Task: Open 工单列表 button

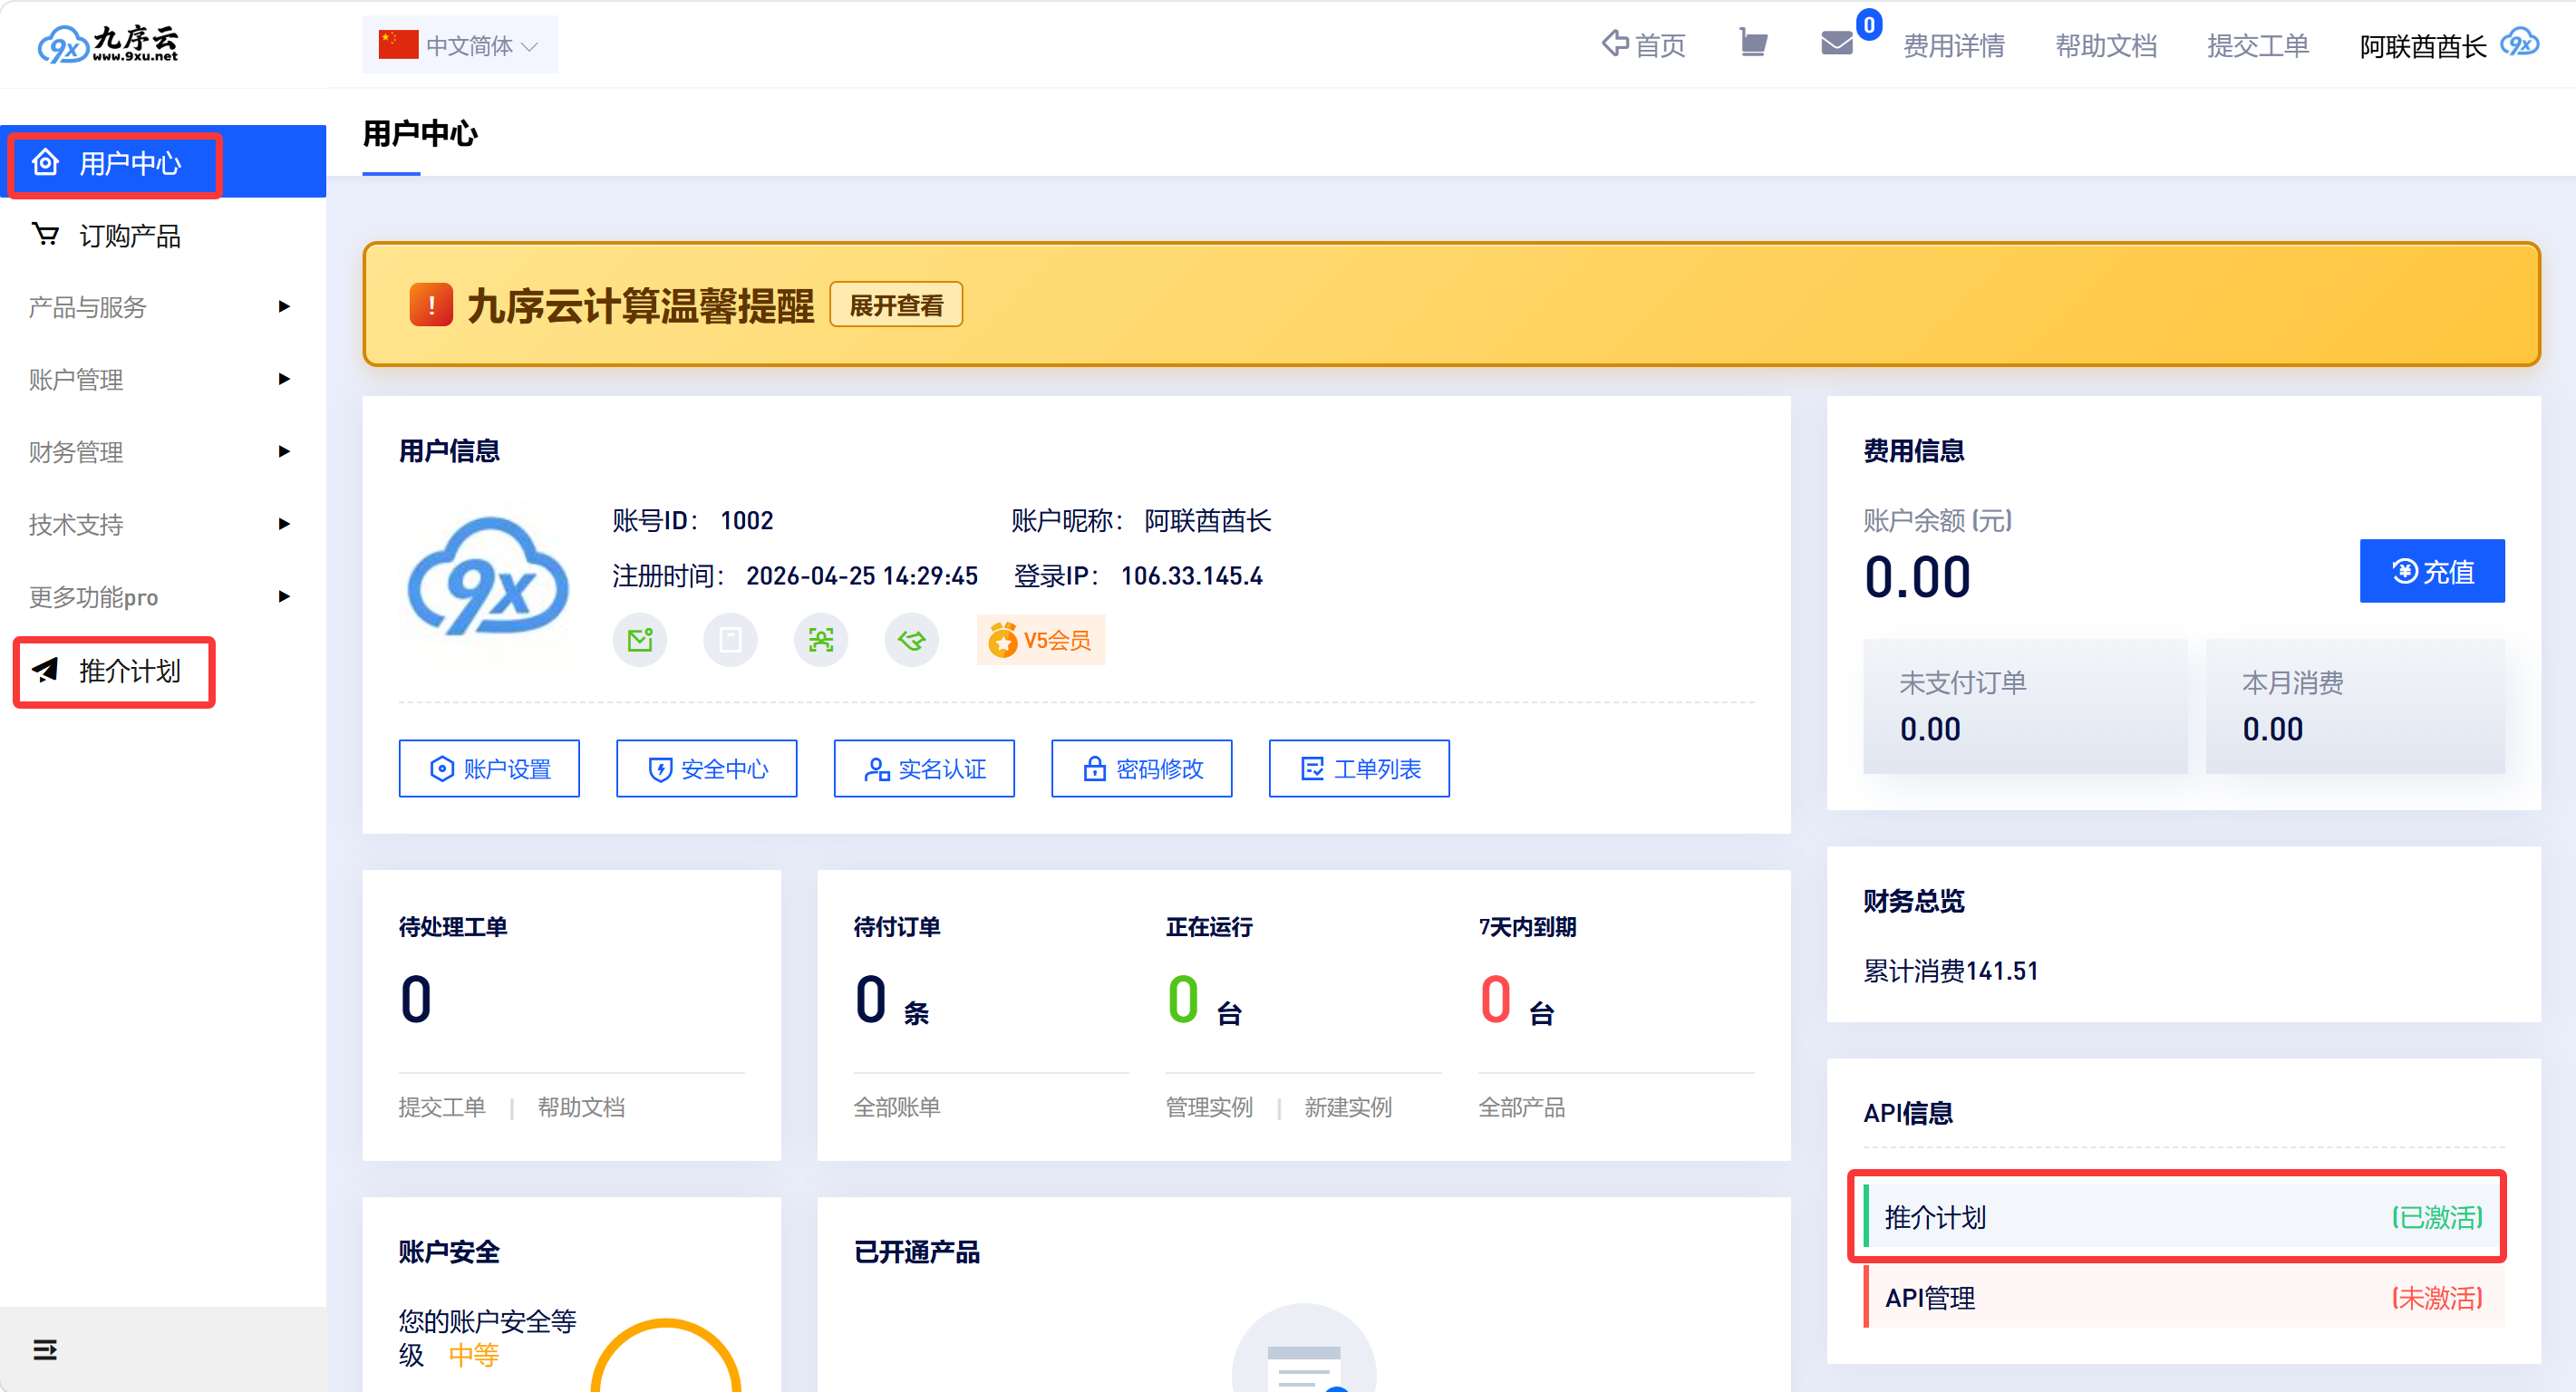Action: tap(1359, 769)
